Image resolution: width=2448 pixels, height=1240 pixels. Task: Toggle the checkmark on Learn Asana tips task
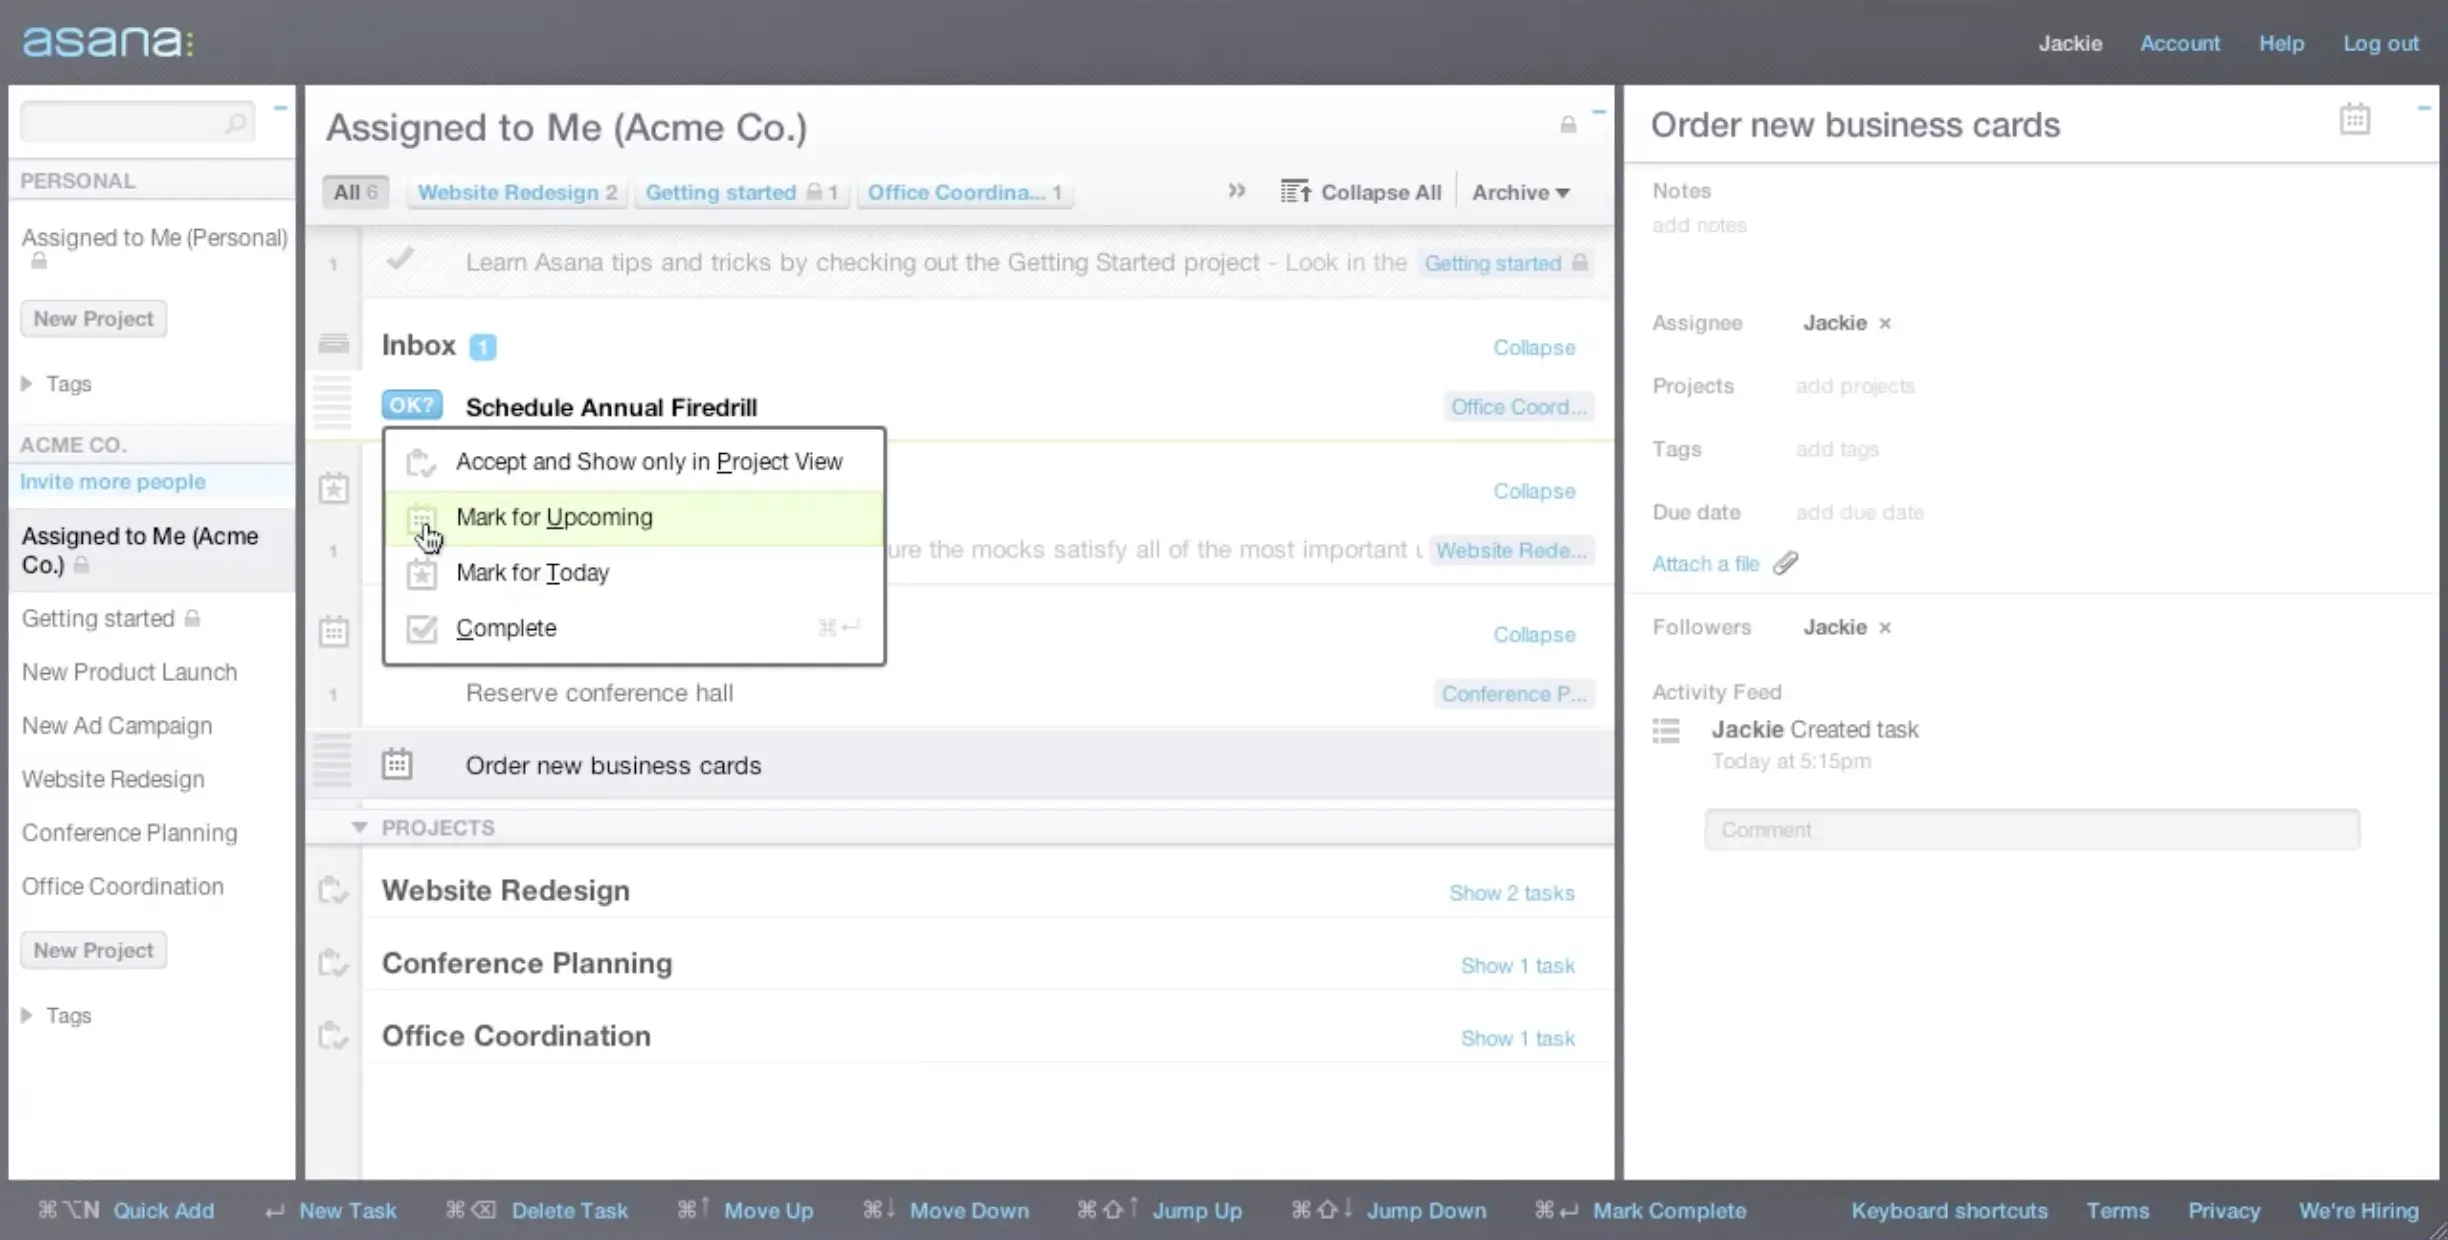pos(400,260)
